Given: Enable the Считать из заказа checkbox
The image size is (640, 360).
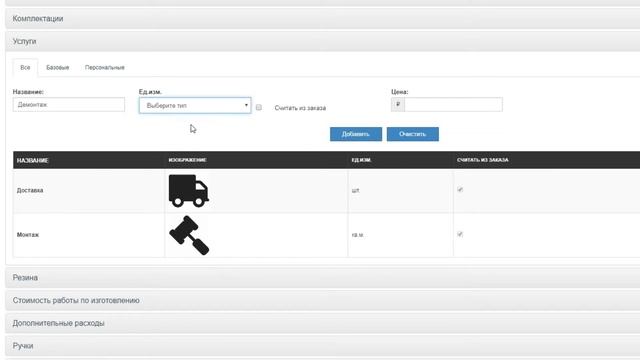Looking at the screenshot, I should 259,107.
